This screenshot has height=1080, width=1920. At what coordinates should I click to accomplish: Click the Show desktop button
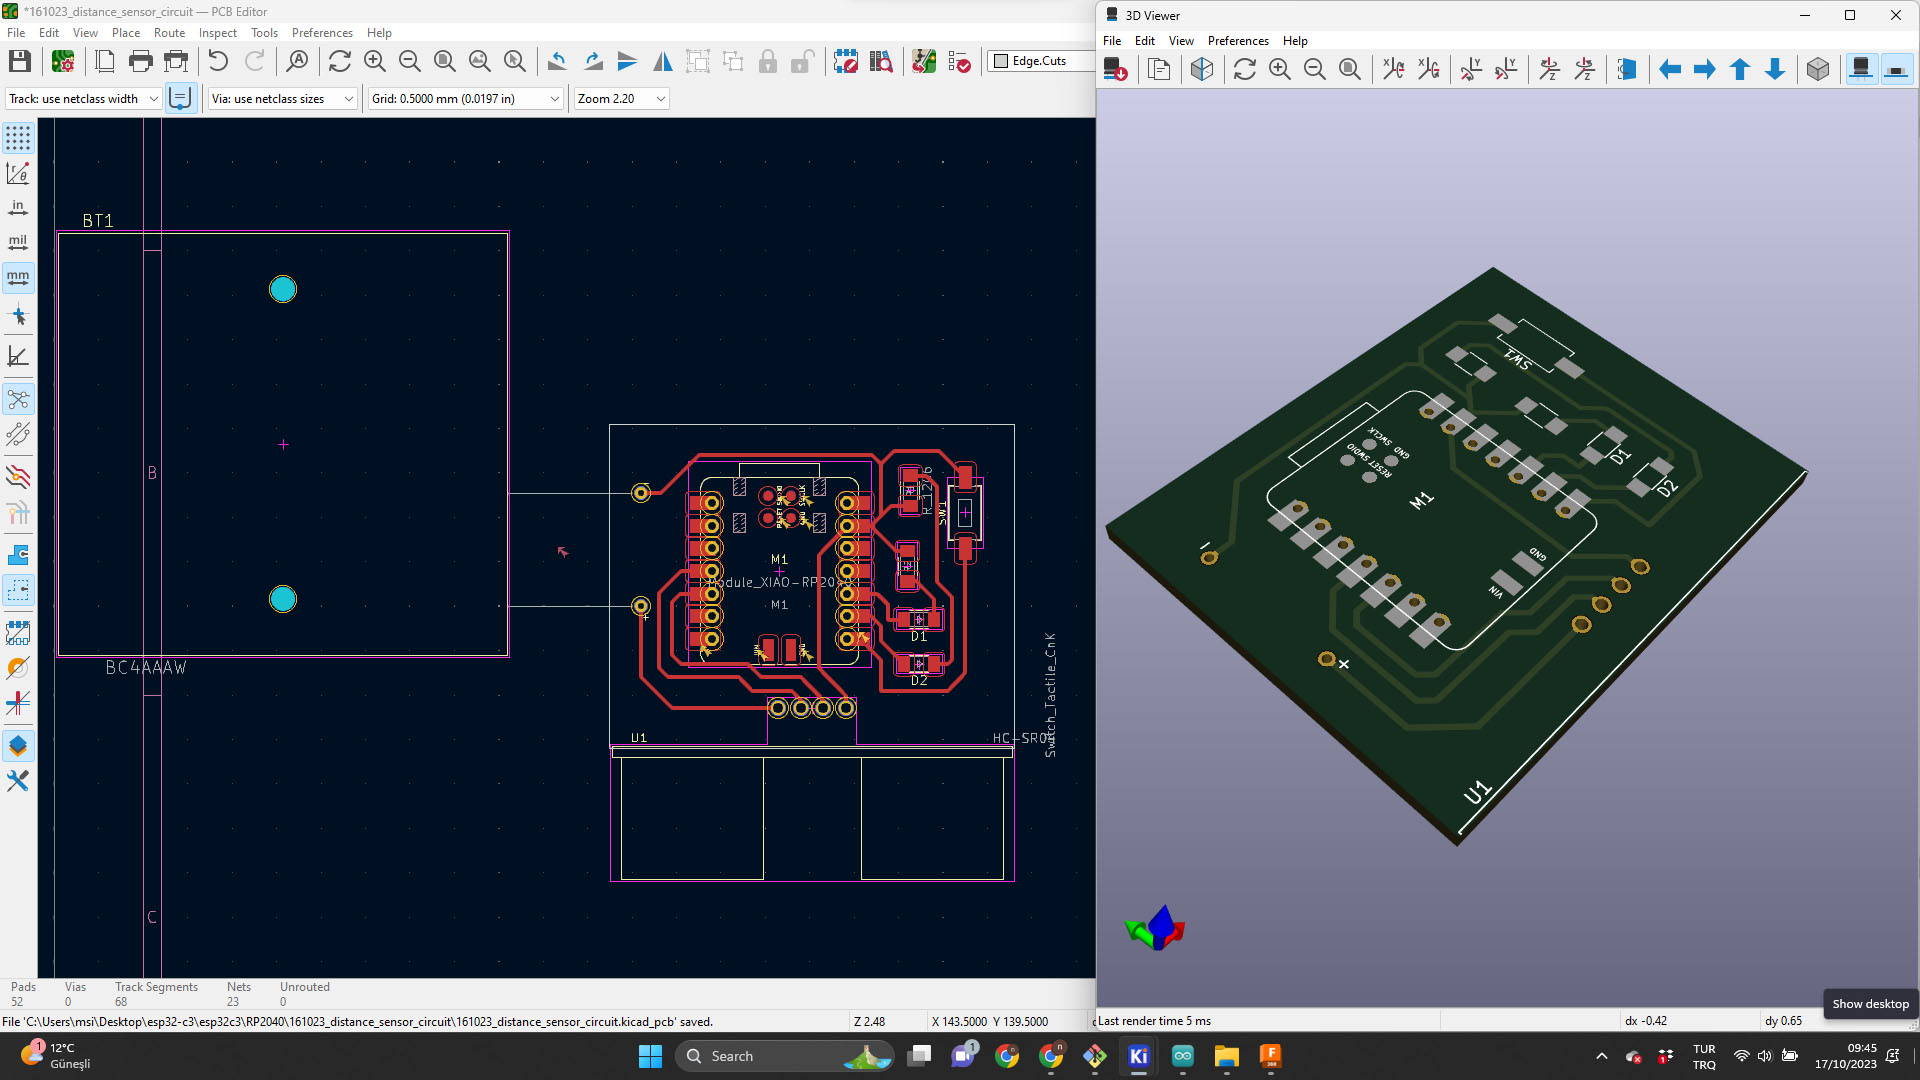(1869, 1004)
